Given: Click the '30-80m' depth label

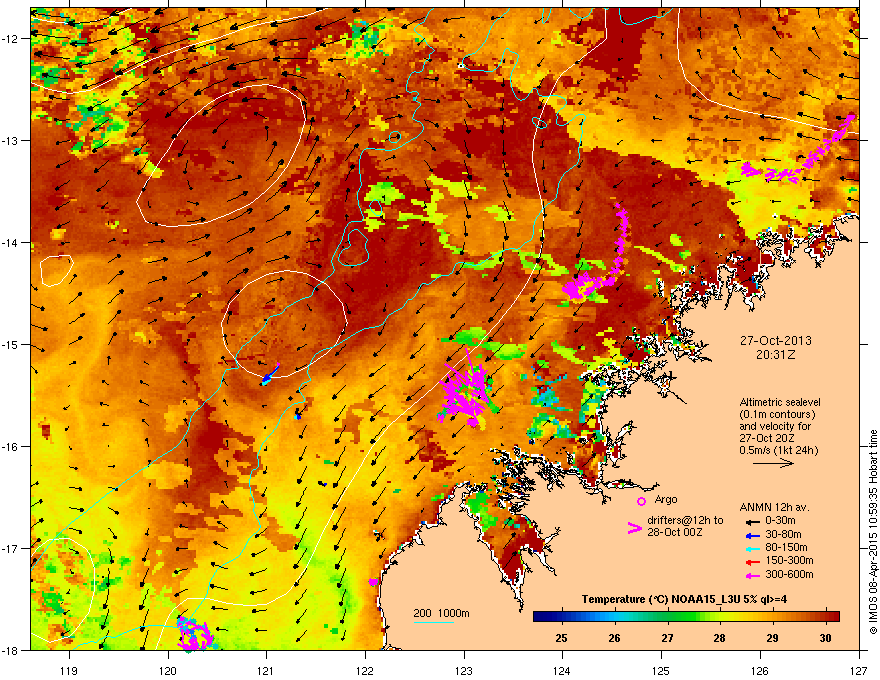Looking at the screenshot, I should 783,535.
